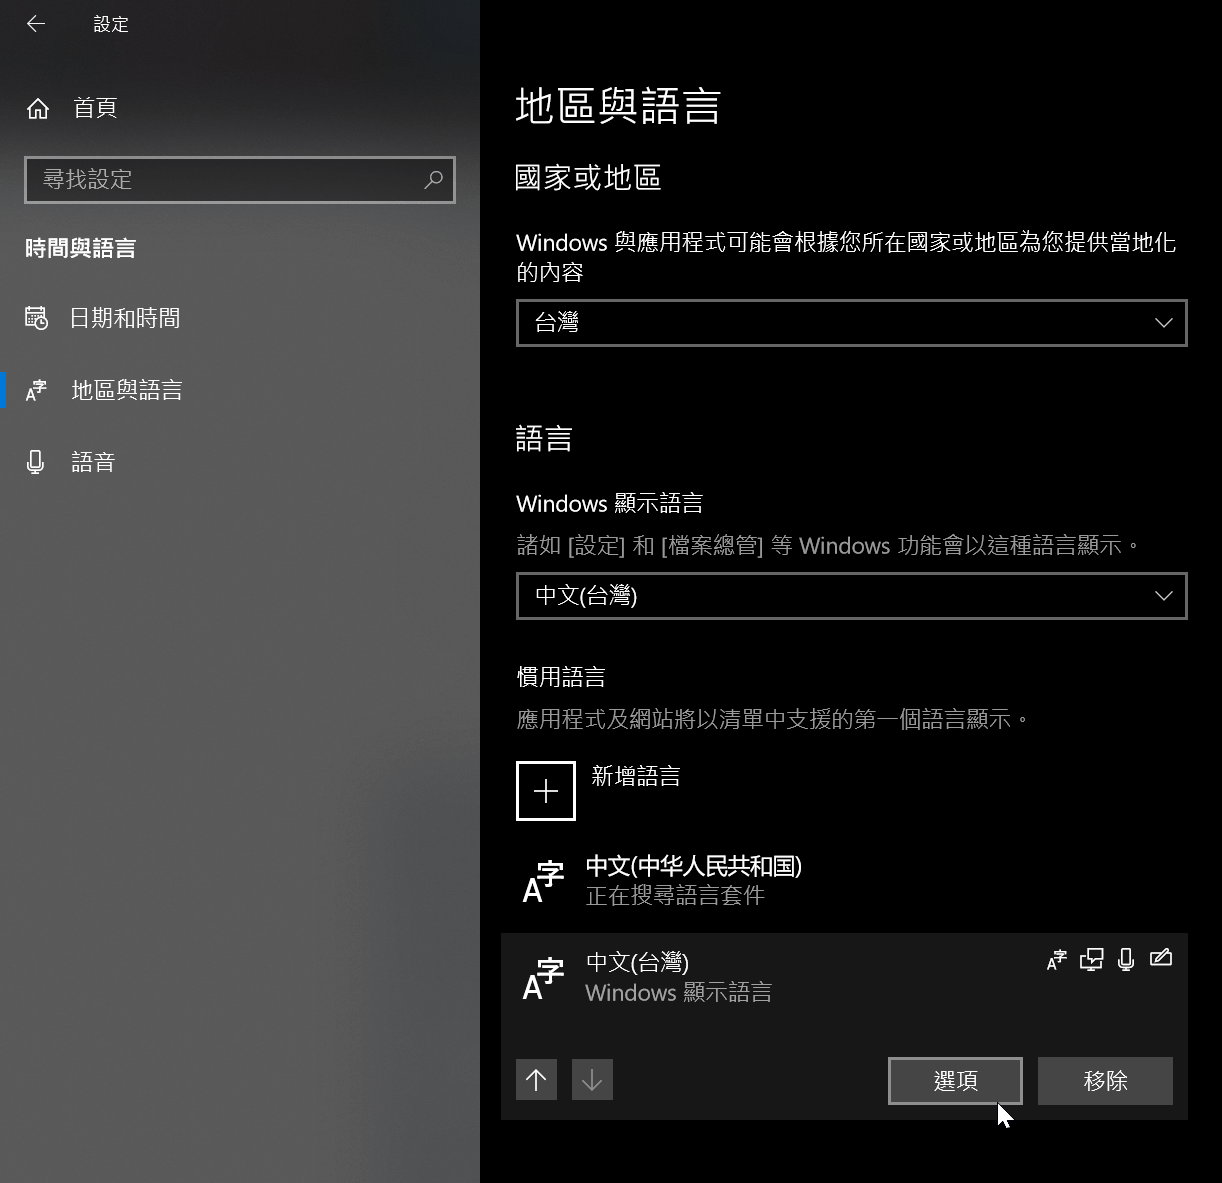Move 中文(台灣) down with arrow button
This screenshot has height=1183, width=1222.
point(592,1080)
